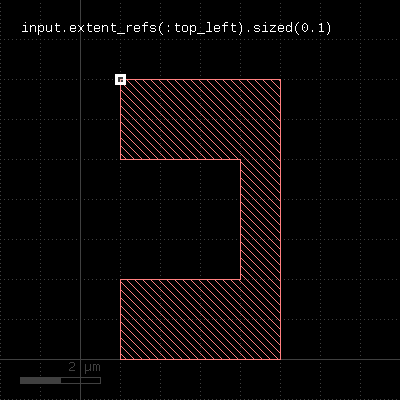Click the word "extent_refs" in the title text
The image size is (400, 400).
click(113, 28)
